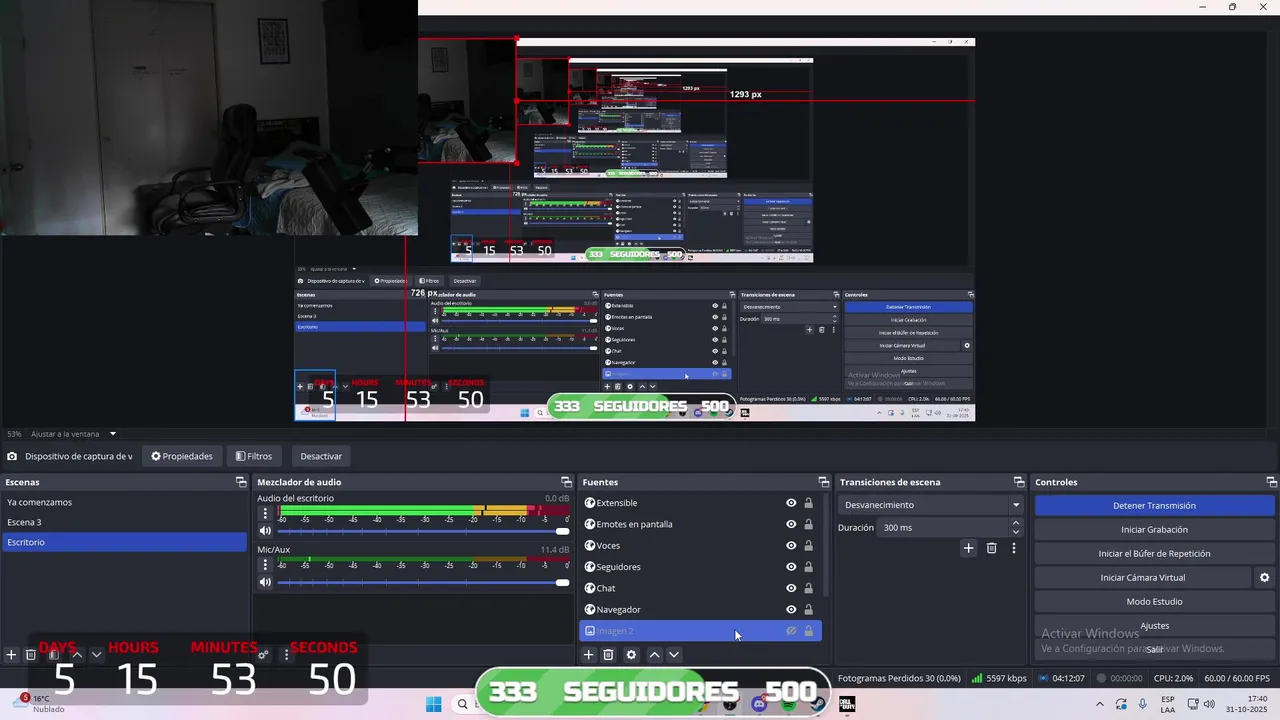Remove selected source with Fuentes trash icon
This screenshot has height=720, width=1280.
click(608, 655)
